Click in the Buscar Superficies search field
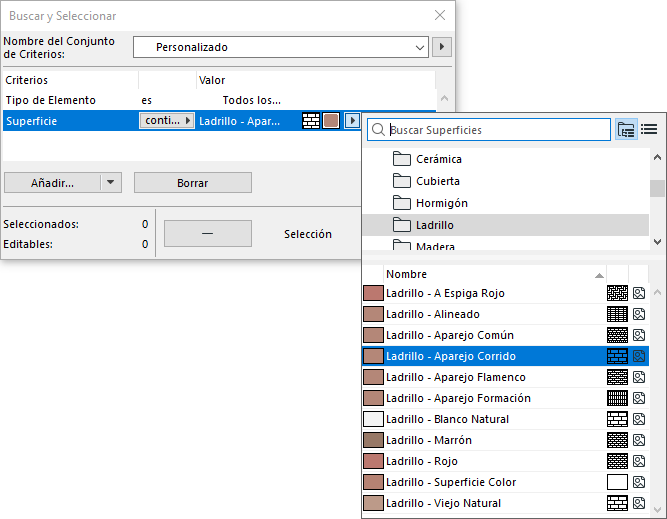The image size is (667, 519). point(489,129)
